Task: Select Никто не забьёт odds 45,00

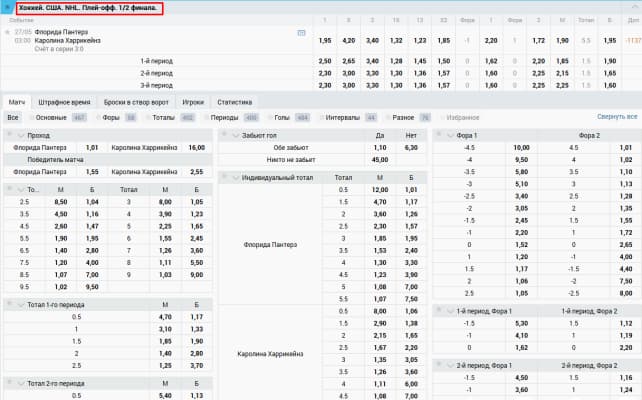Action: pos(380,160)
